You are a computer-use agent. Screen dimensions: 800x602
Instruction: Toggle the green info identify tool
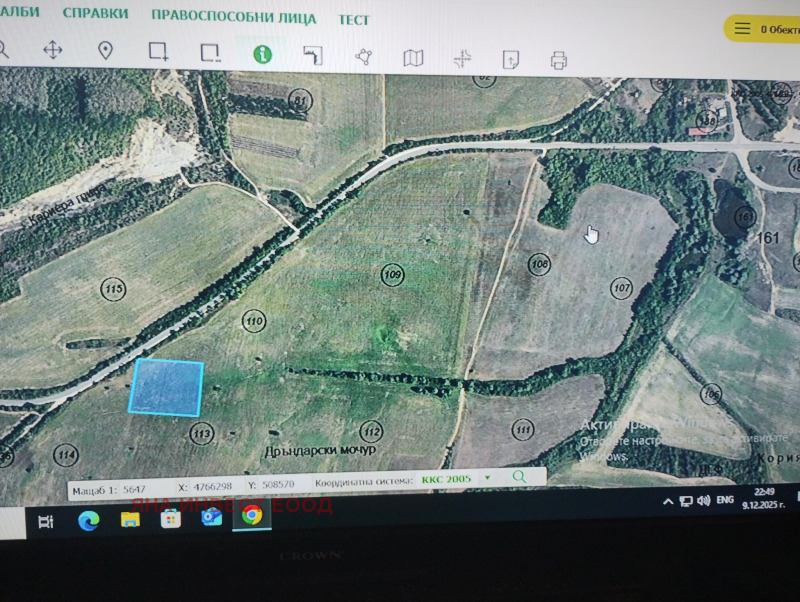(x=262, y=54)
